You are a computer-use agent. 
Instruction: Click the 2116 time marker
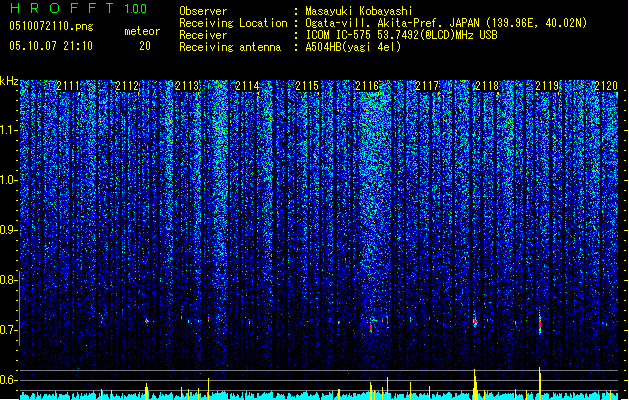coord(367,86)
